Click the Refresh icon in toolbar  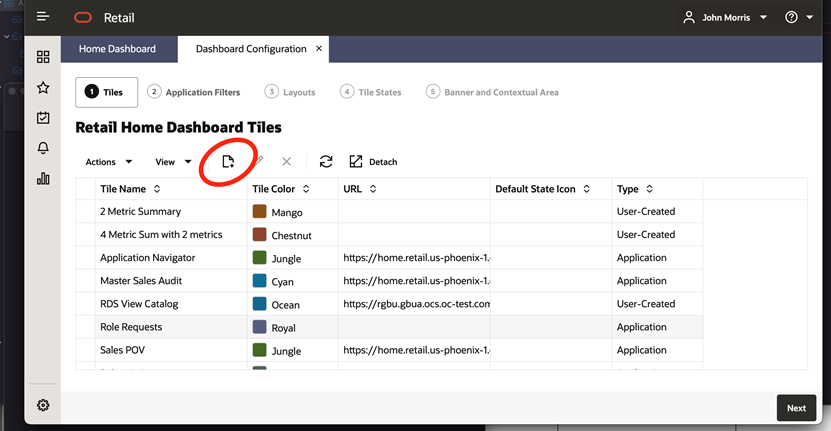coord(326,161)
